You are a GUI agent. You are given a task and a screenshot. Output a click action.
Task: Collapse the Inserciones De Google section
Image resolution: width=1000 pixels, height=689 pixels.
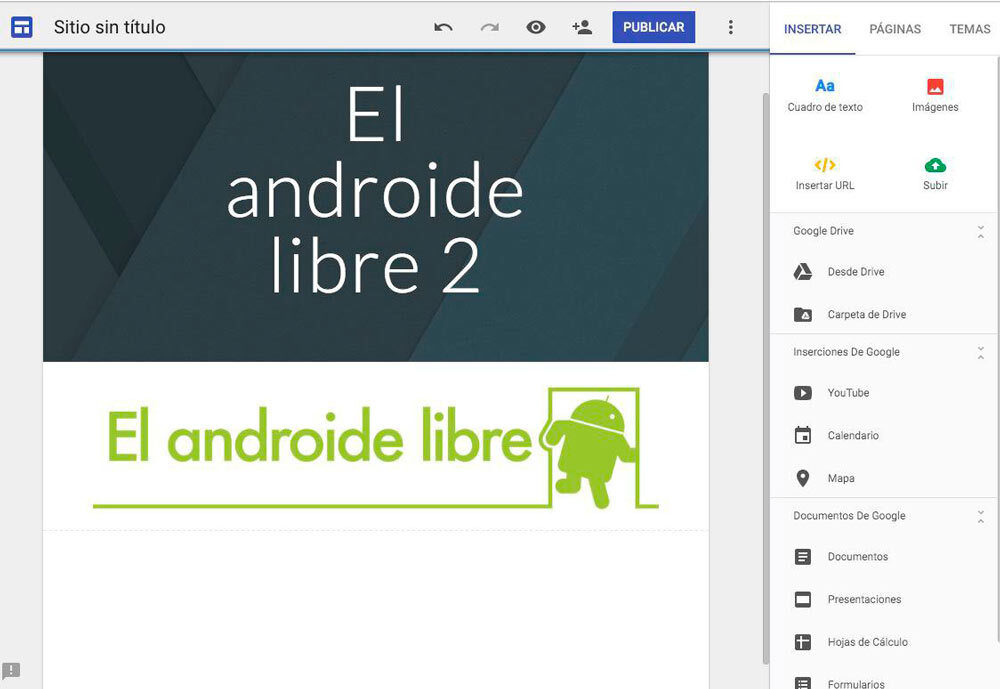[981, 352]
